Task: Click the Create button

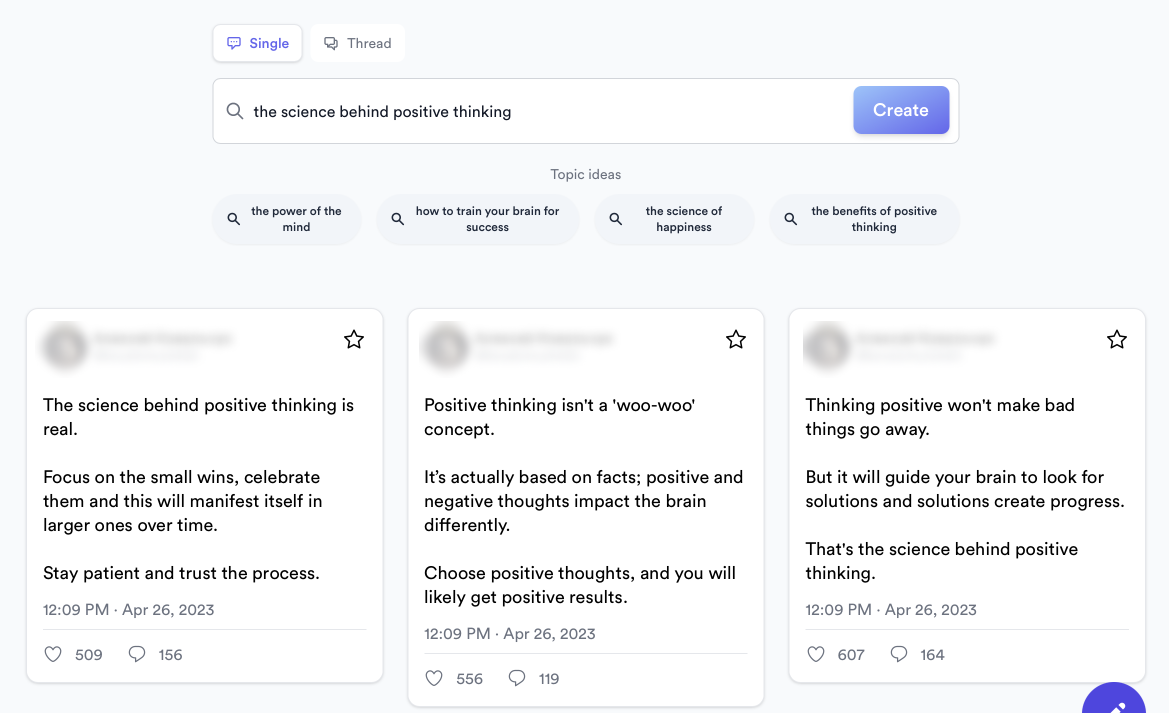Action: [901, 110]
